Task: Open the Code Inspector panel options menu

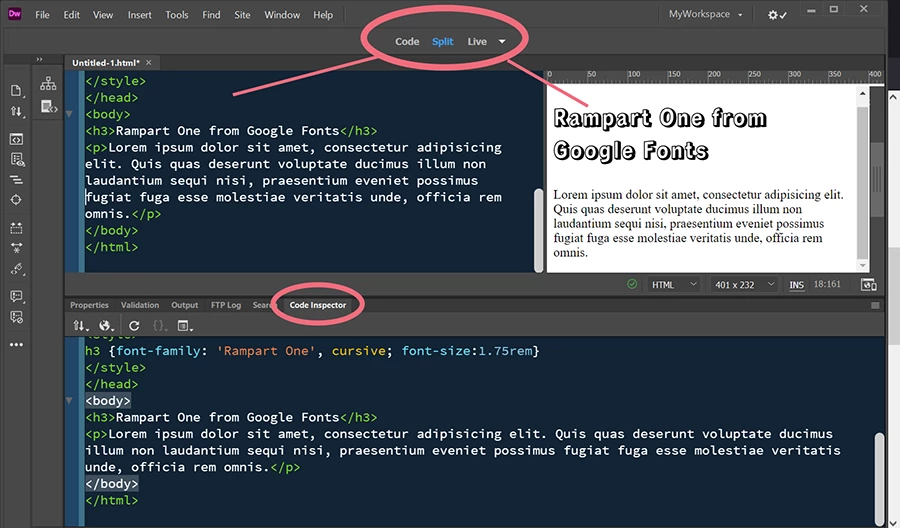Action: (875, 305)
